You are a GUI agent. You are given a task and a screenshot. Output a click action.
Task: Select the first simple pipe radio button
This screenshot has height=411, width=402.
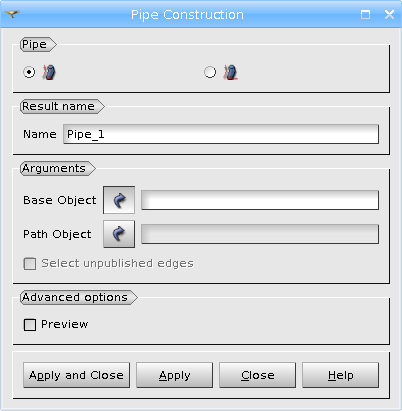click(x=29, y=72)
